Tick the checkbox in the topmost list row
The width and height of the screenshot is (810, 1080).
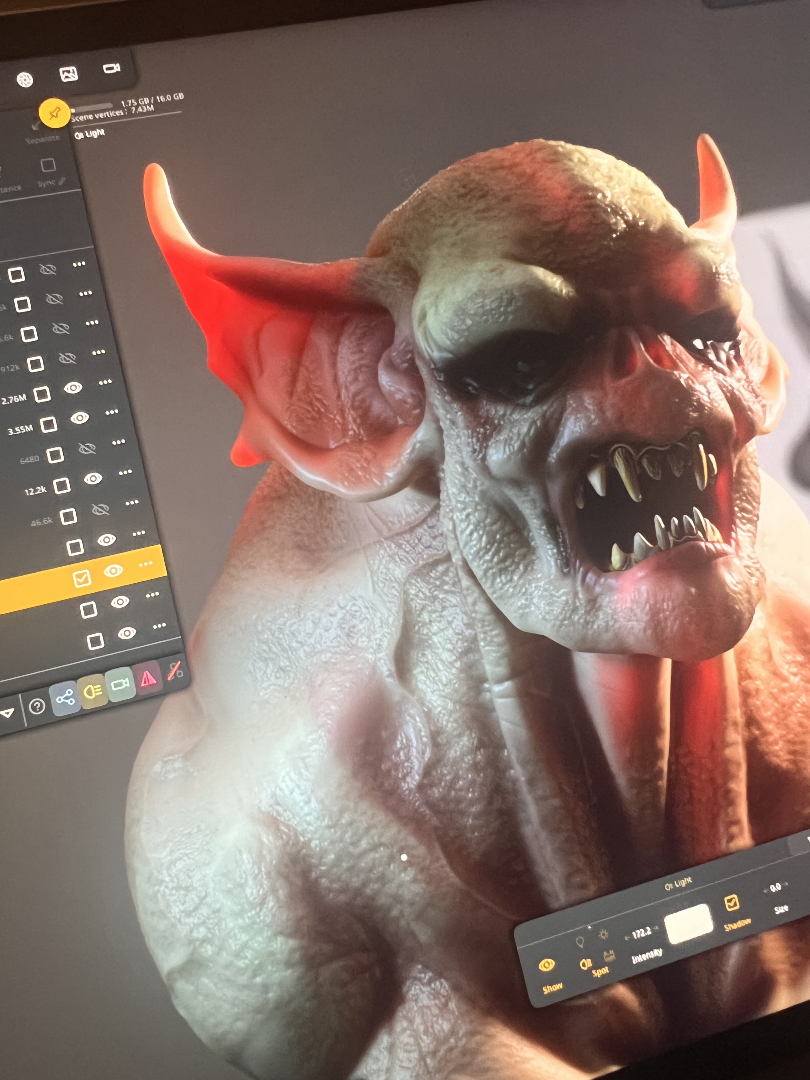point(17,275)
